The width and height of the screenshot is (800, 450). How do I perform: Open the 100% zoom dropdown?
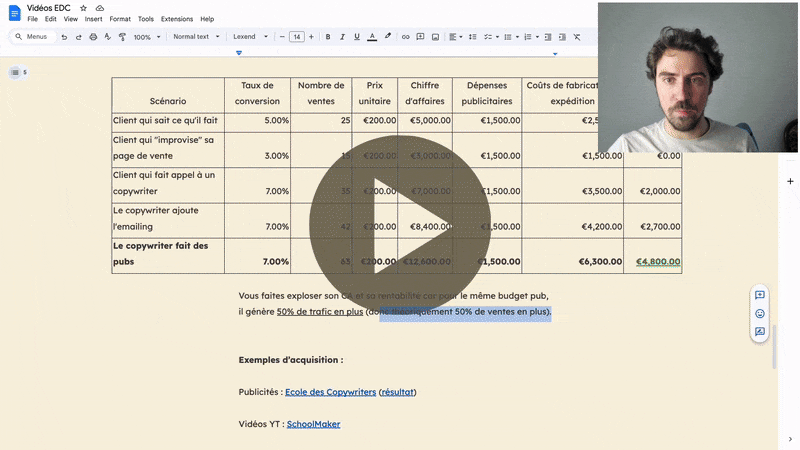click(147, 37)
